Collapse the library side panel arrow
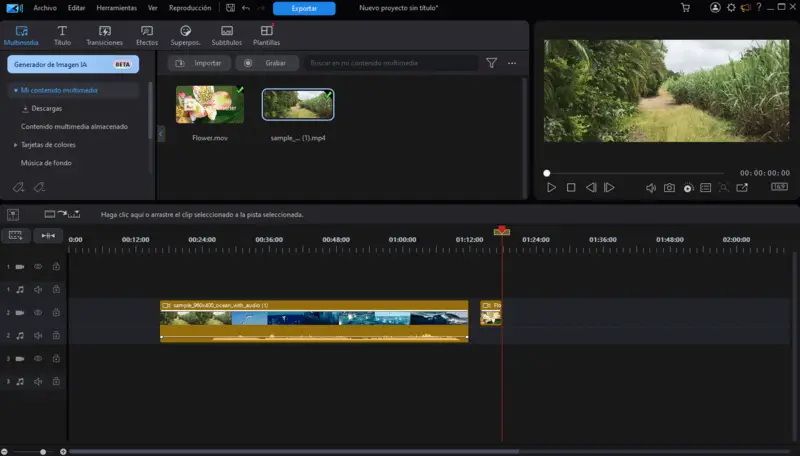Viewport: 800px width, 456px height. click(x=161, y=134)
